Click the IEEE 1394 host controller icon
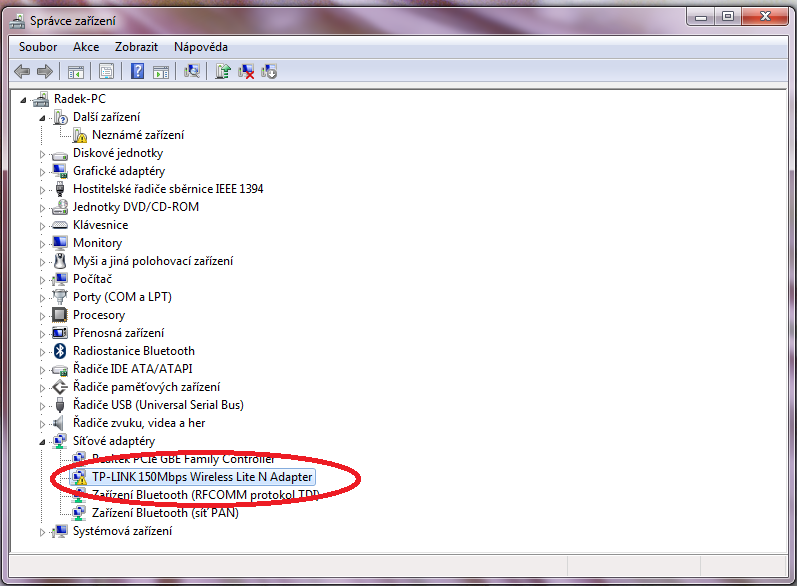This screenshot has width=797, height=586. (x=60, y=189)
